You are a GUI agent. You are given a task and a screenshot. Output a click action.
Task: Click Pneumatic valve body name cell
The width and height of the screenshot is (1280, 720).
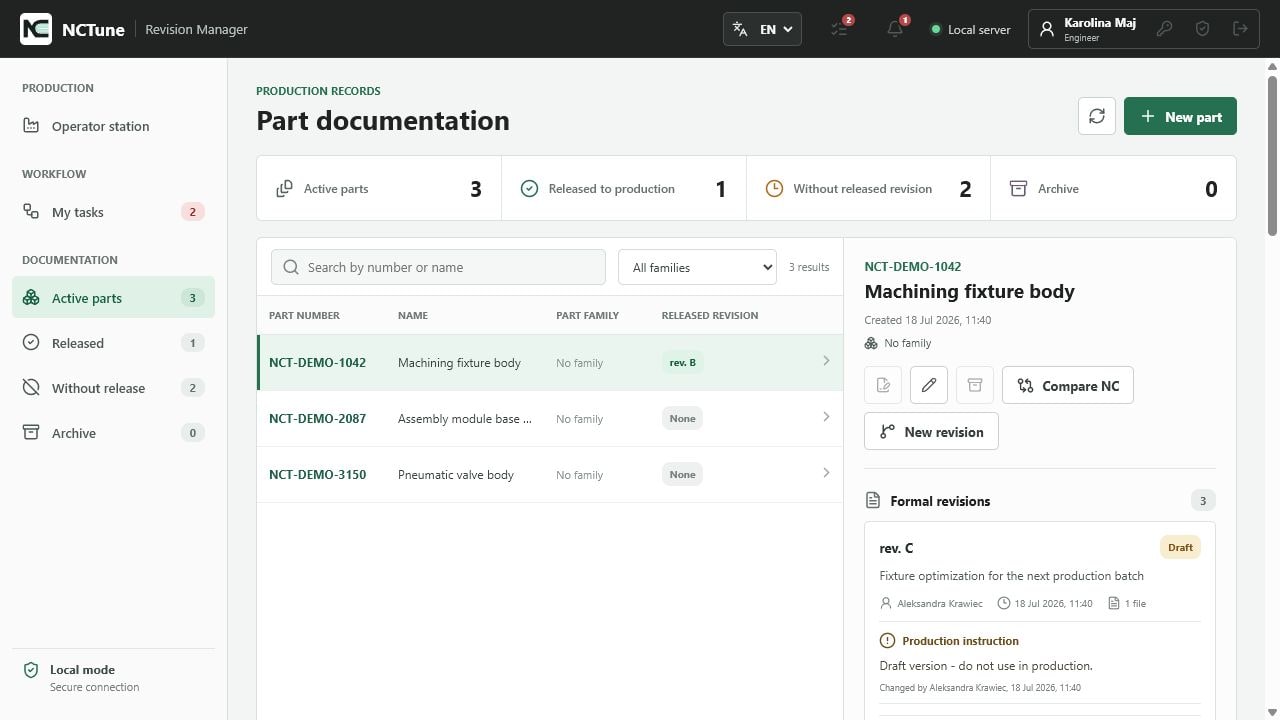pos(456,474)
